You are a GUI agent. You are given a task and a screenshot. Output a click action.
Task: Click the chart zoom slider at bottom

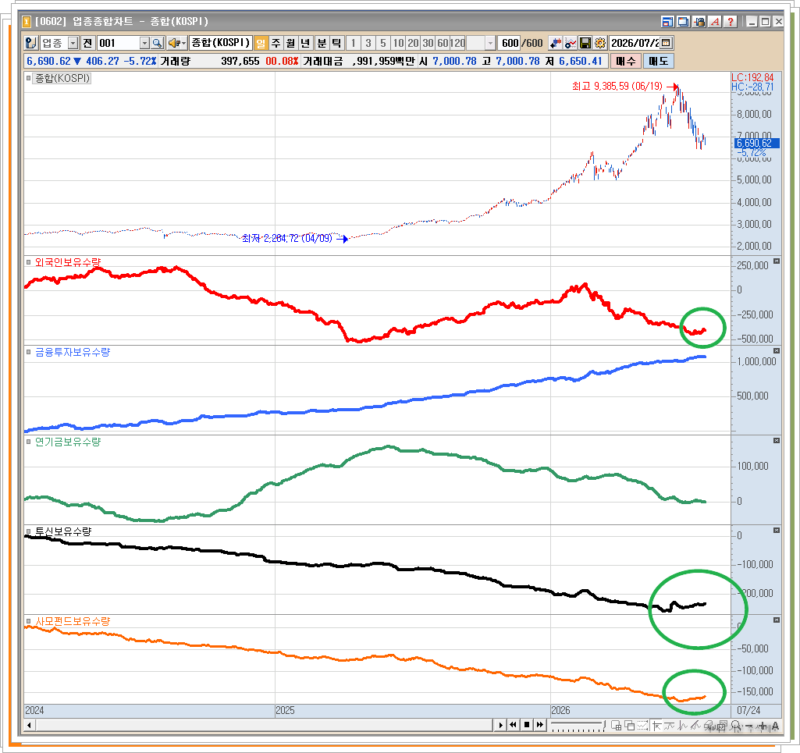(578, 725)
